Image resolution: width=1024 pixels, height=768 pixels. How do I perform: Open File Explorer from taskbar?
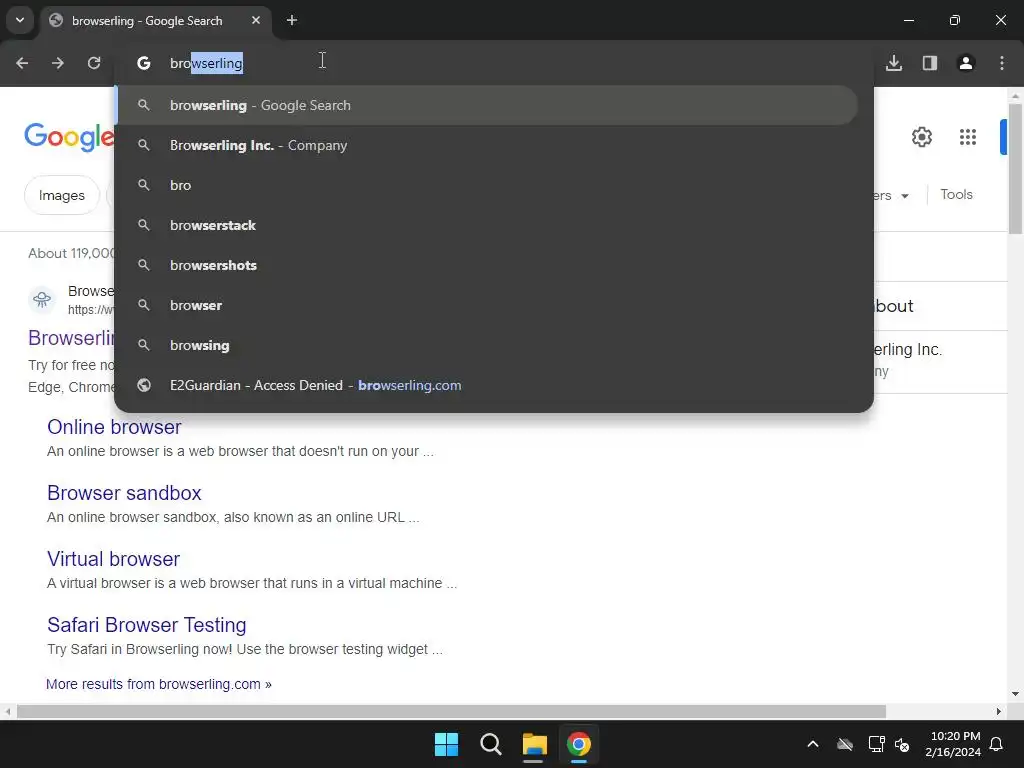click(x=534, y=744)
